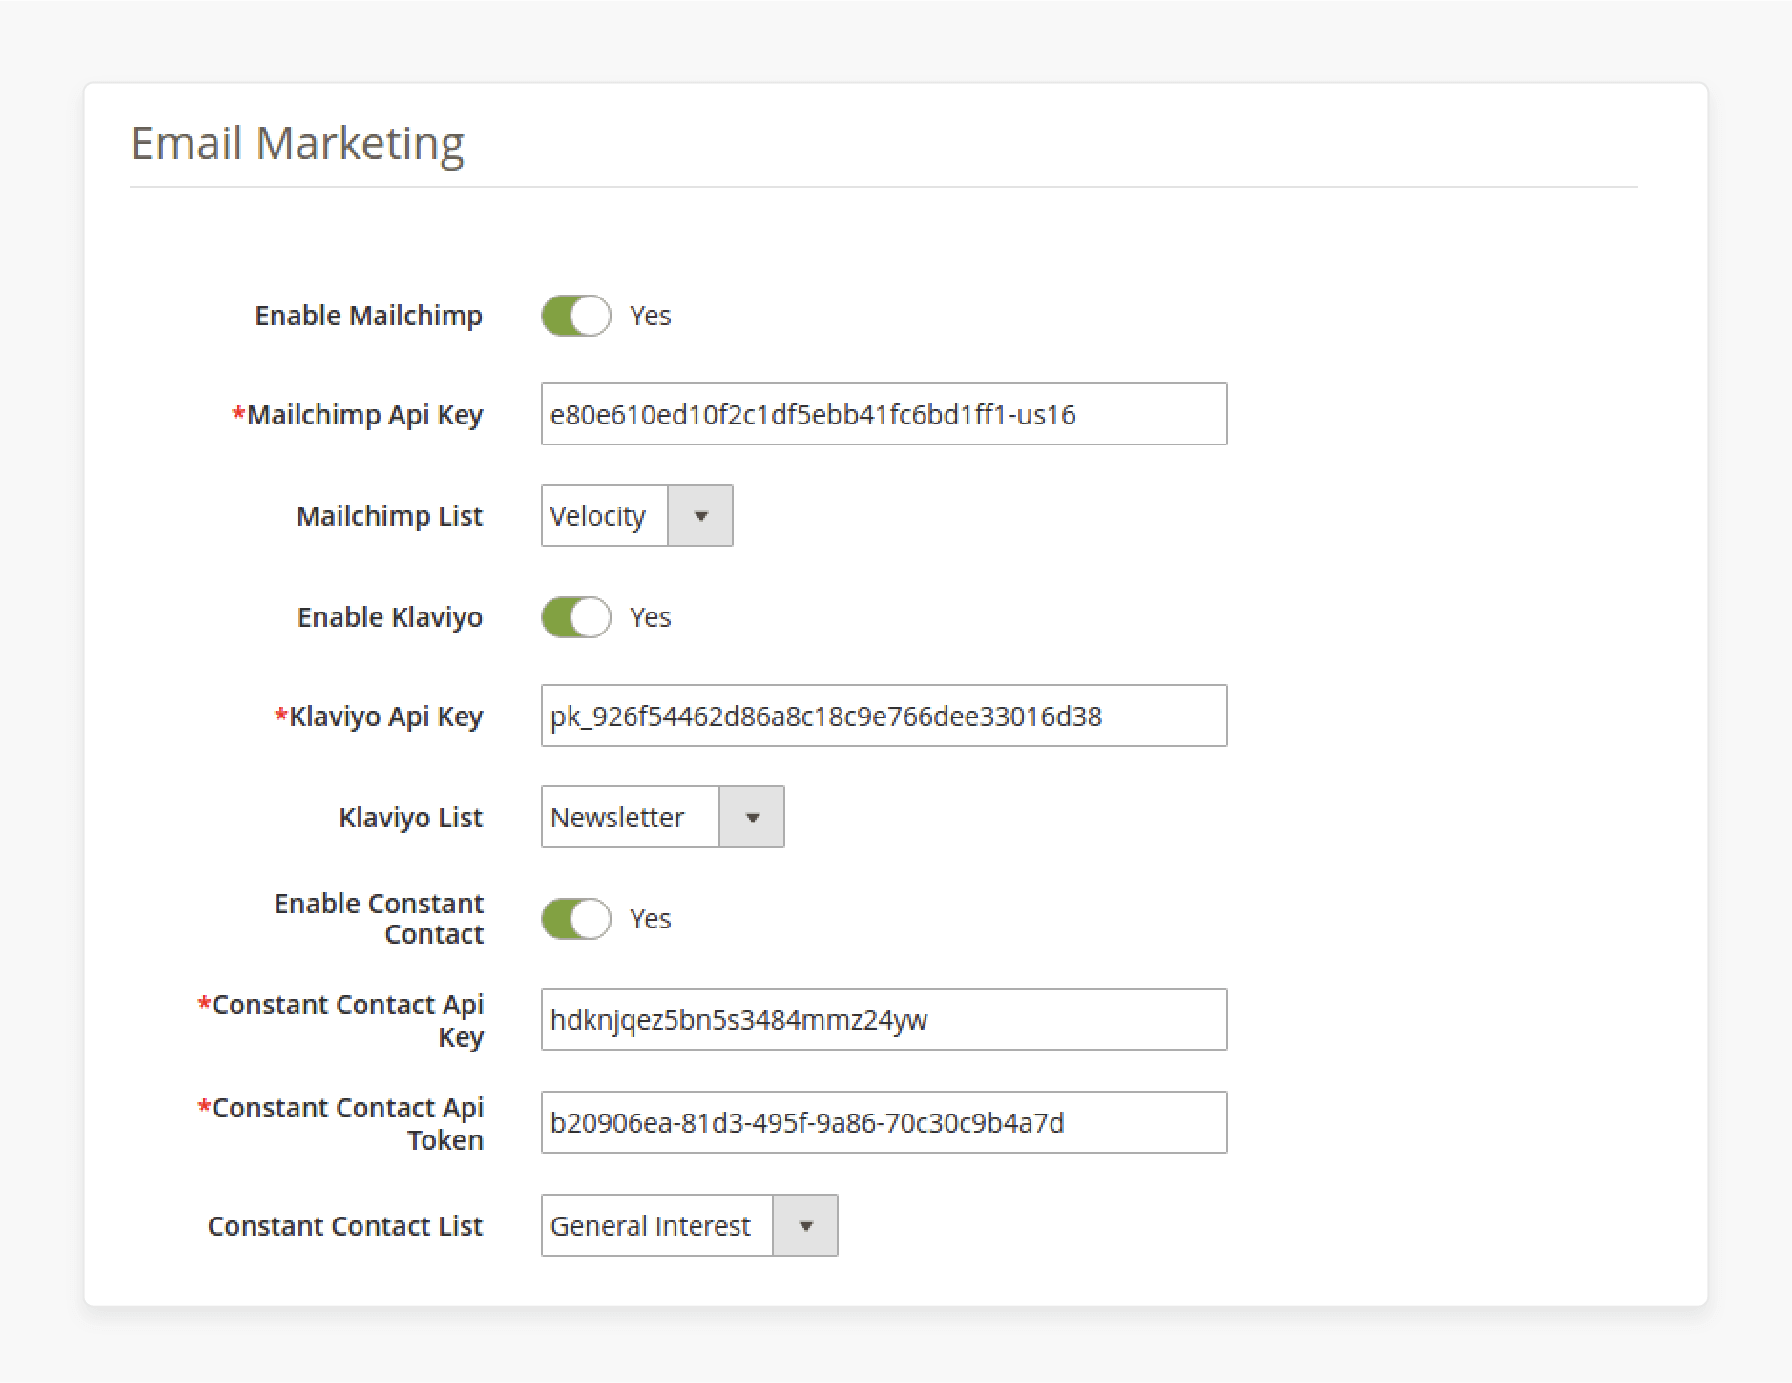
Task: Click the Constant Contact Api Token label
Action: tap(341, 1124)
